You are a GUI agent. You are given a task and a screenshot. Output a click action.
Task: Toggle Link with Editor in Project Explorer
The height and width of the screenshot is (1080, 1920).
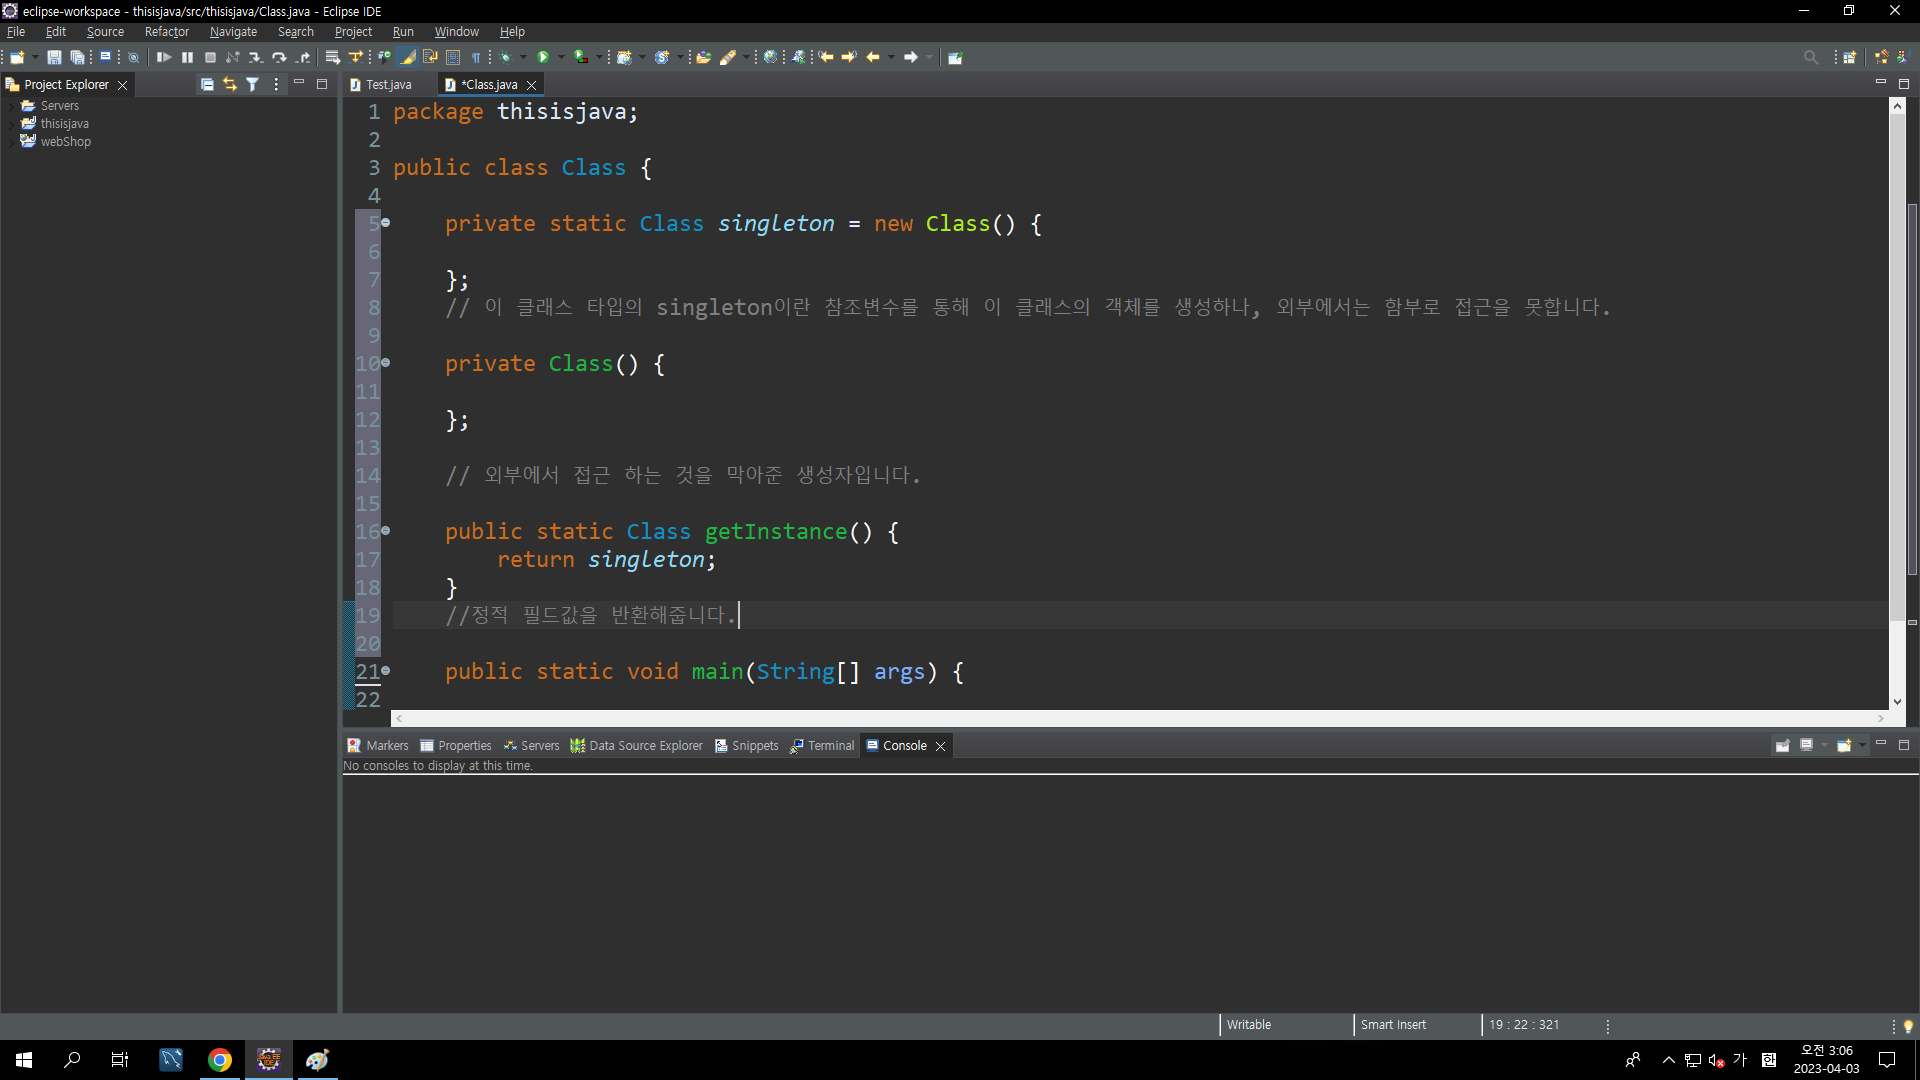(230, 85)
